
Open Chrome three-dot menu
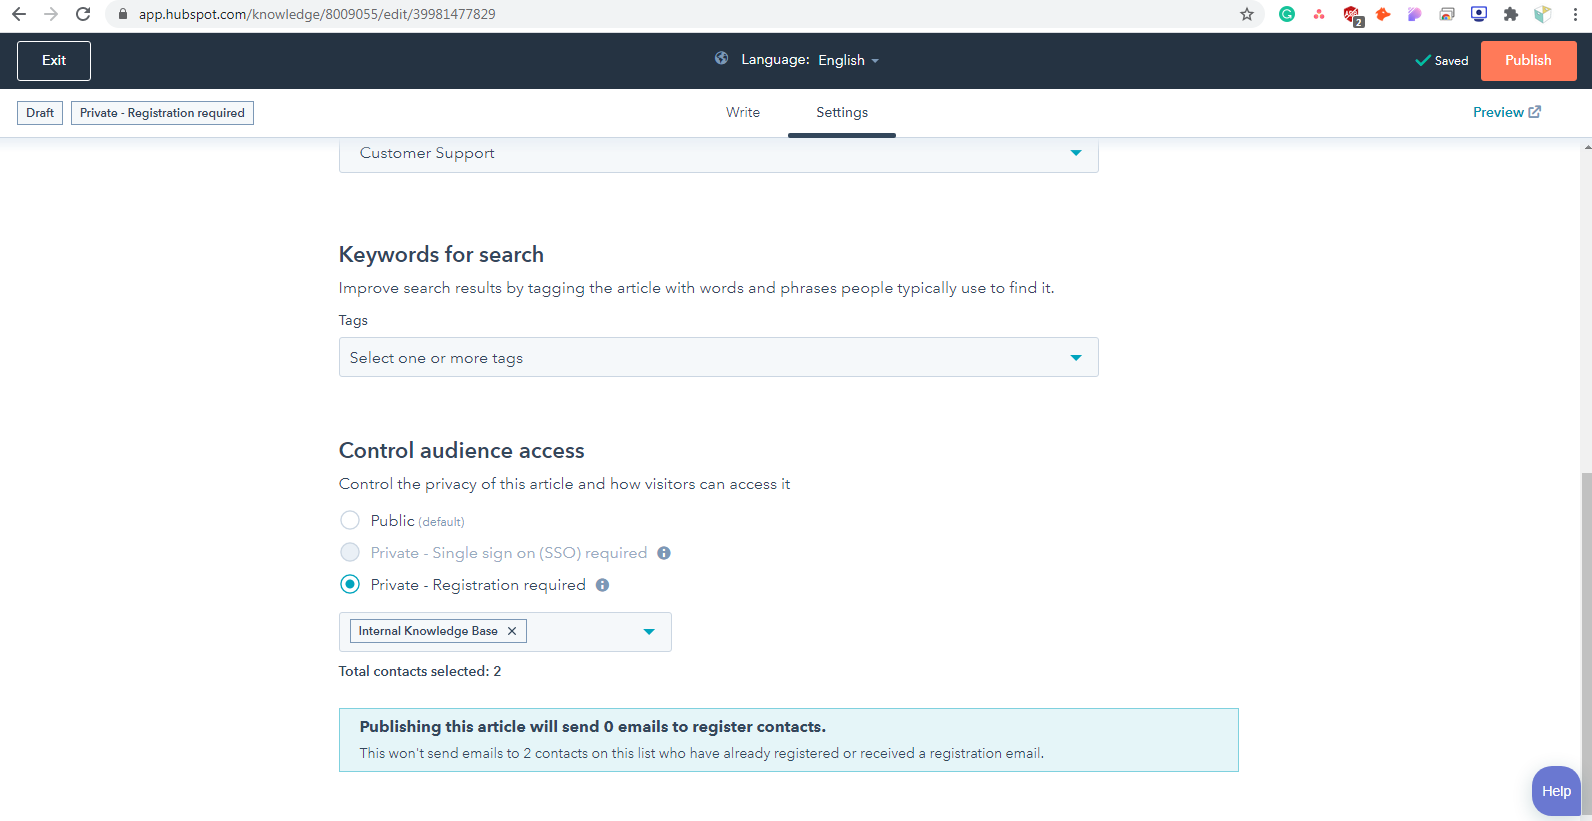pyautogui.click(x=1575, y=14)
